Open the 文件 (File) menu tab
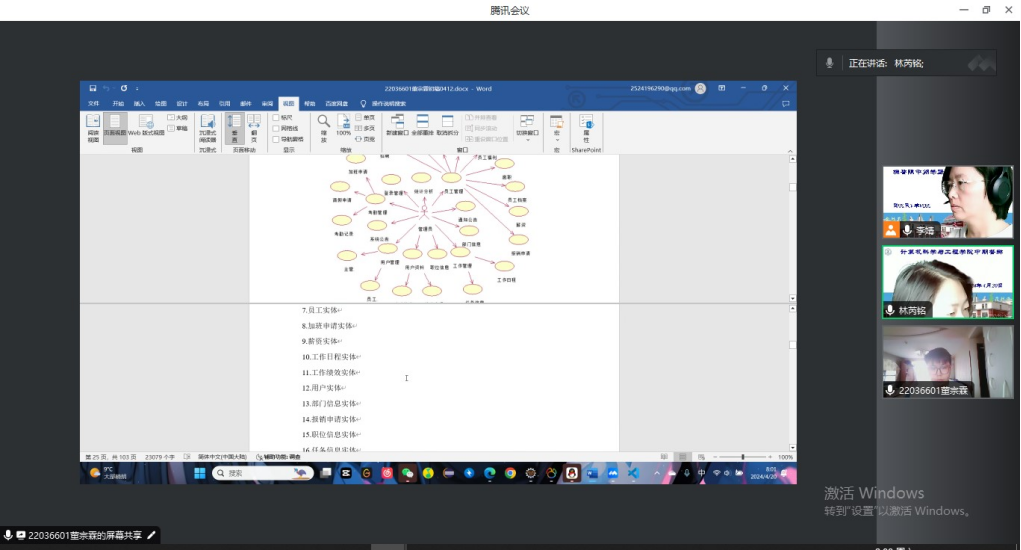 pyautogui.click(x=93, y=103)
